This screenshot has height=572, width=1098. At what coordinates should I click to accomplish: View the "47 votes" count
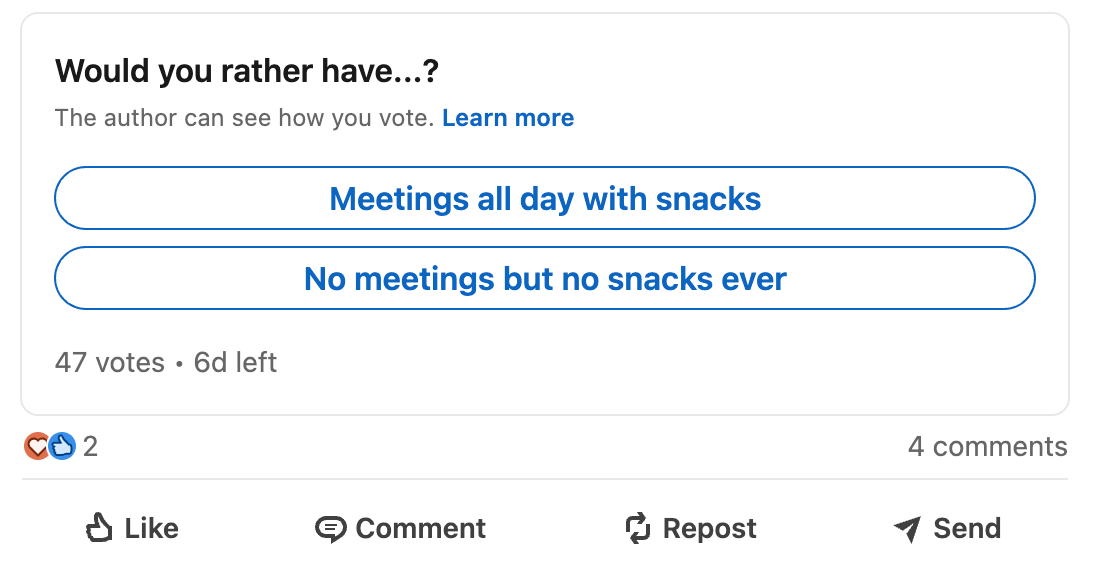click(x=109, y=362)
